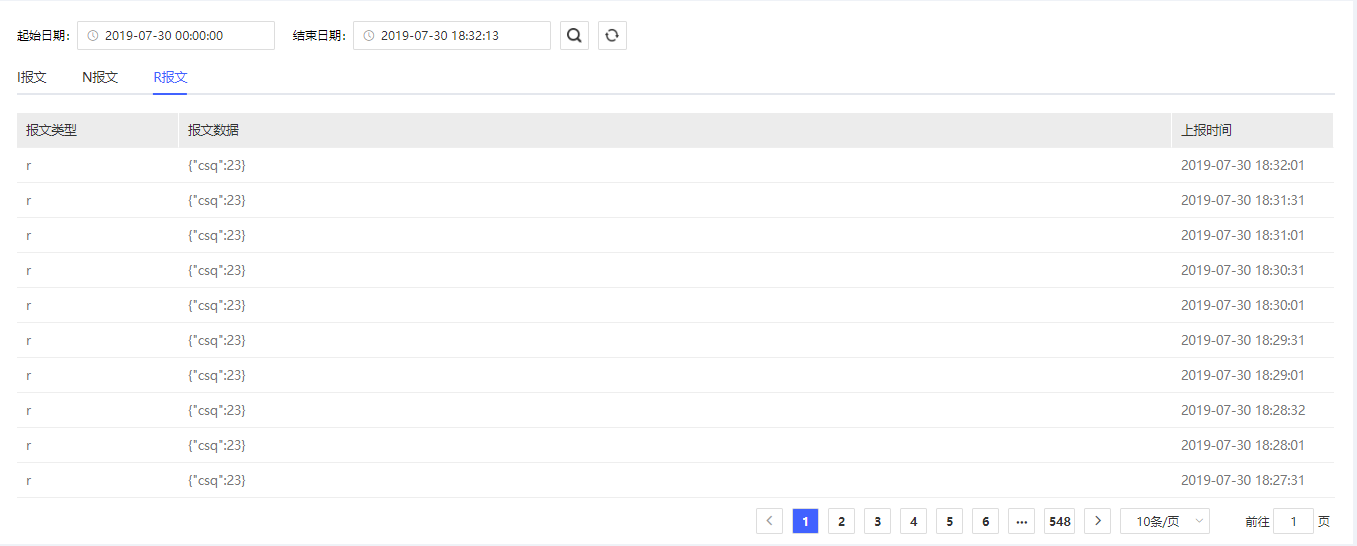Switch to the N报文 tab

tap(100, 77)
